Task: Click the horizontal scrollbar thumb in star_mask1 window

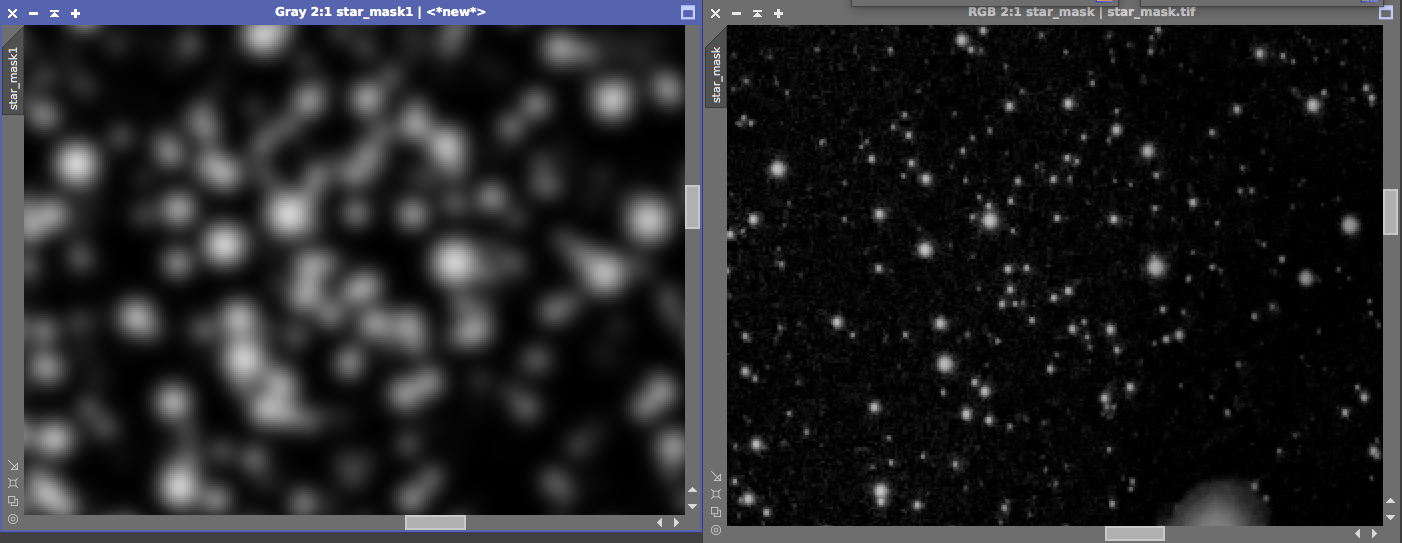Action: (435, 522)
